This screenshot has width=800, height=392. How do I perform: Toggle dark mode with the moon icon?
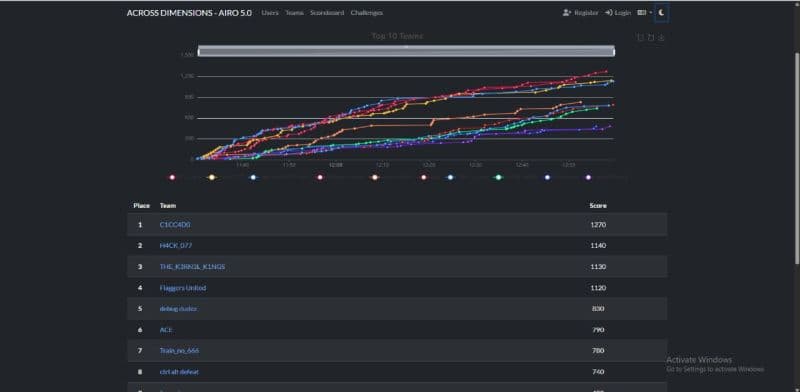point(661,13)
